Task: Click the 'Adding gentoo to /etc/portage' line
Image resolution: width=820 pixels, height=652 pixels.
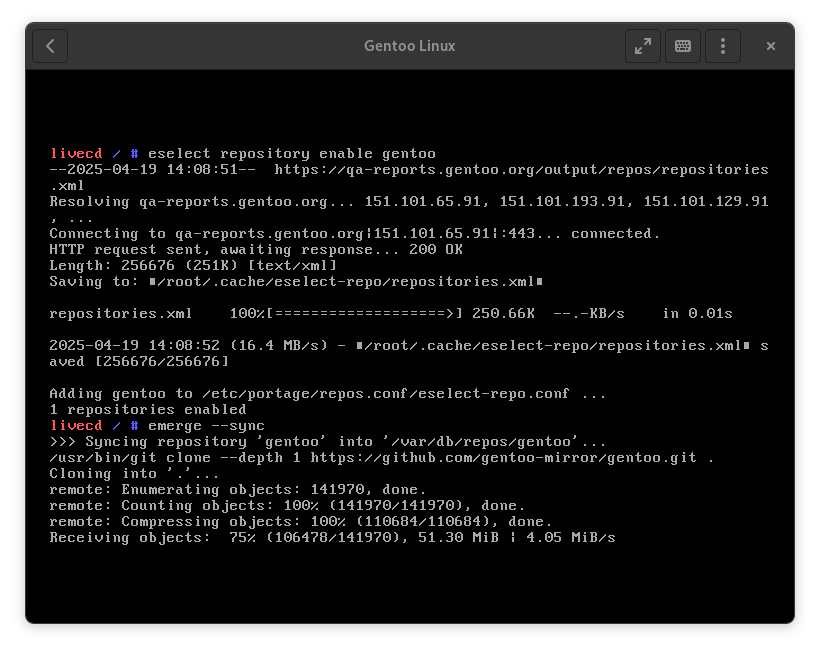Action: point(327,394)
